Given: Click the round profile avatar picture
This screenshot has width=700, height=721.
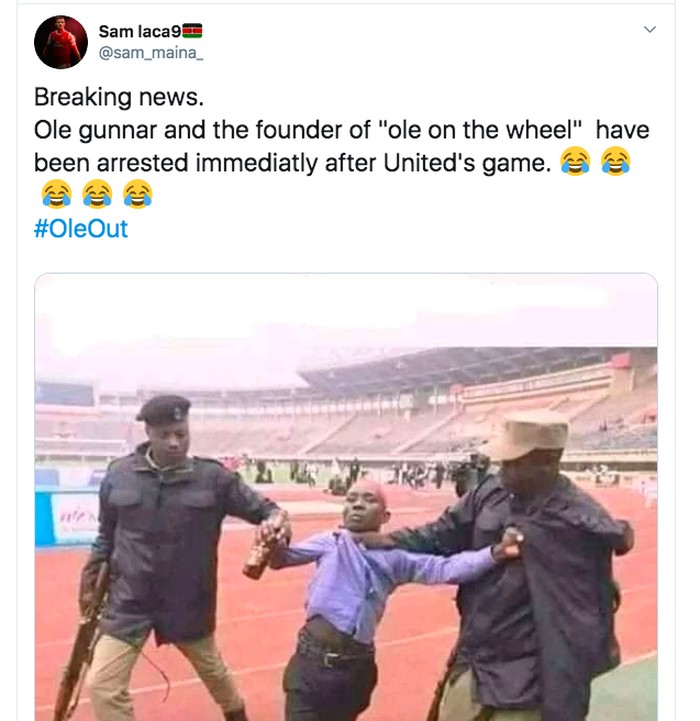Looking at the screenshot, I should coord(60,42).
